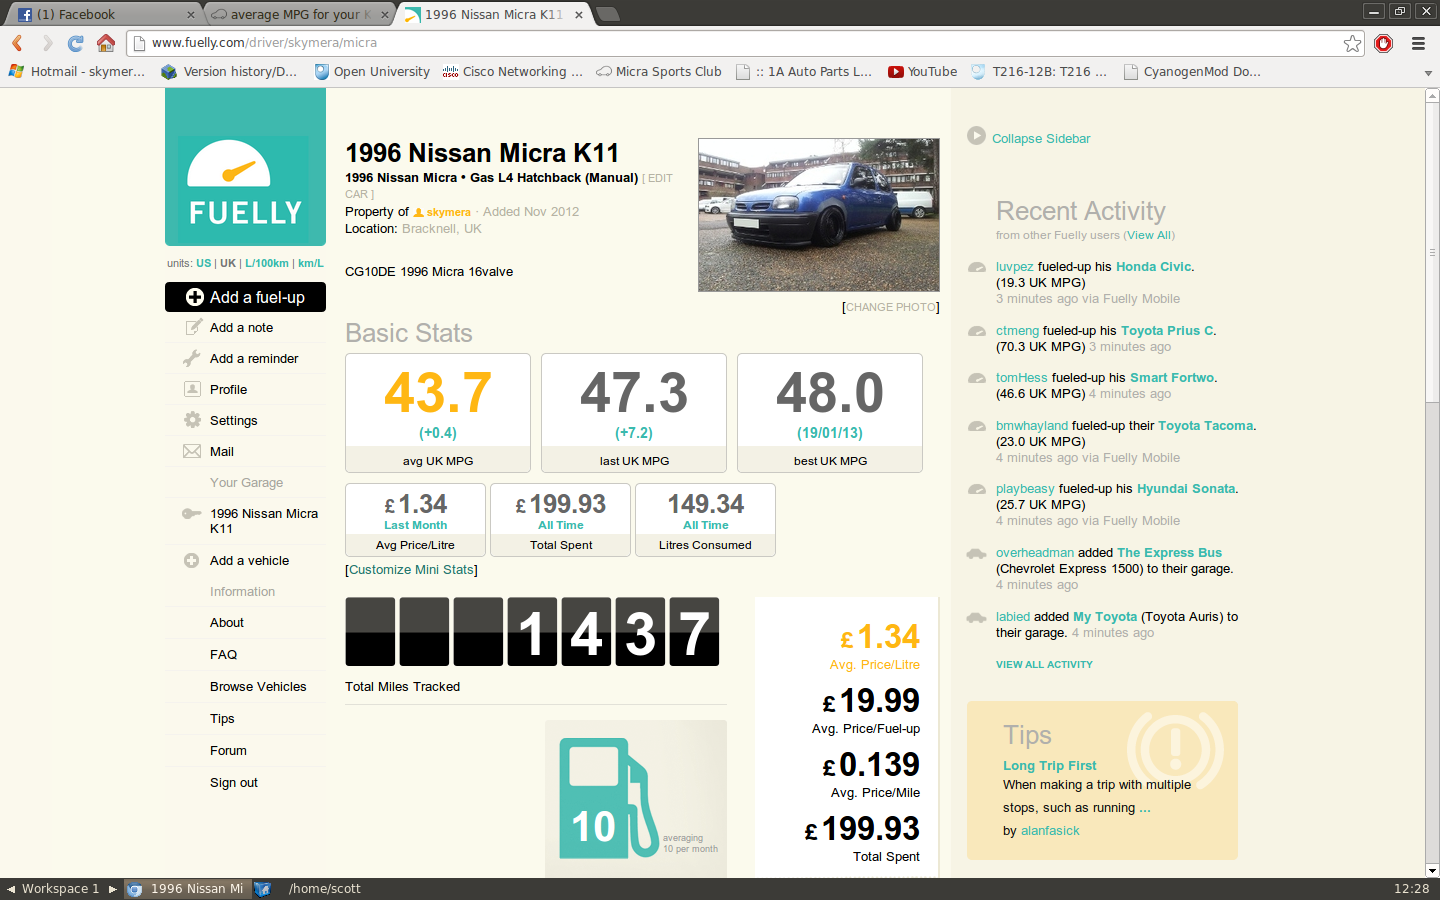Click the key icon for Nissan Micra garage entry
This screenshot has height=900, width=1440.
click(191, 513)
